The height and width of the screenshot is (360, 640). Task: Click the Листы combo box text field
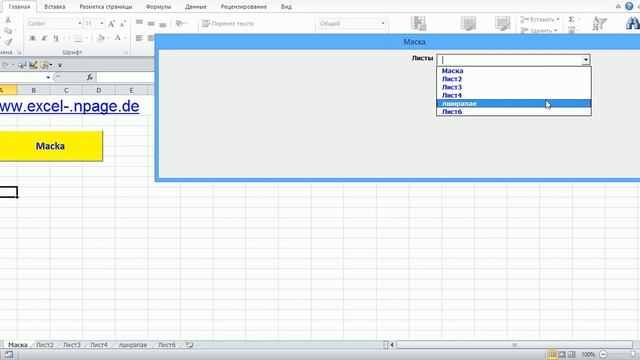509,60
